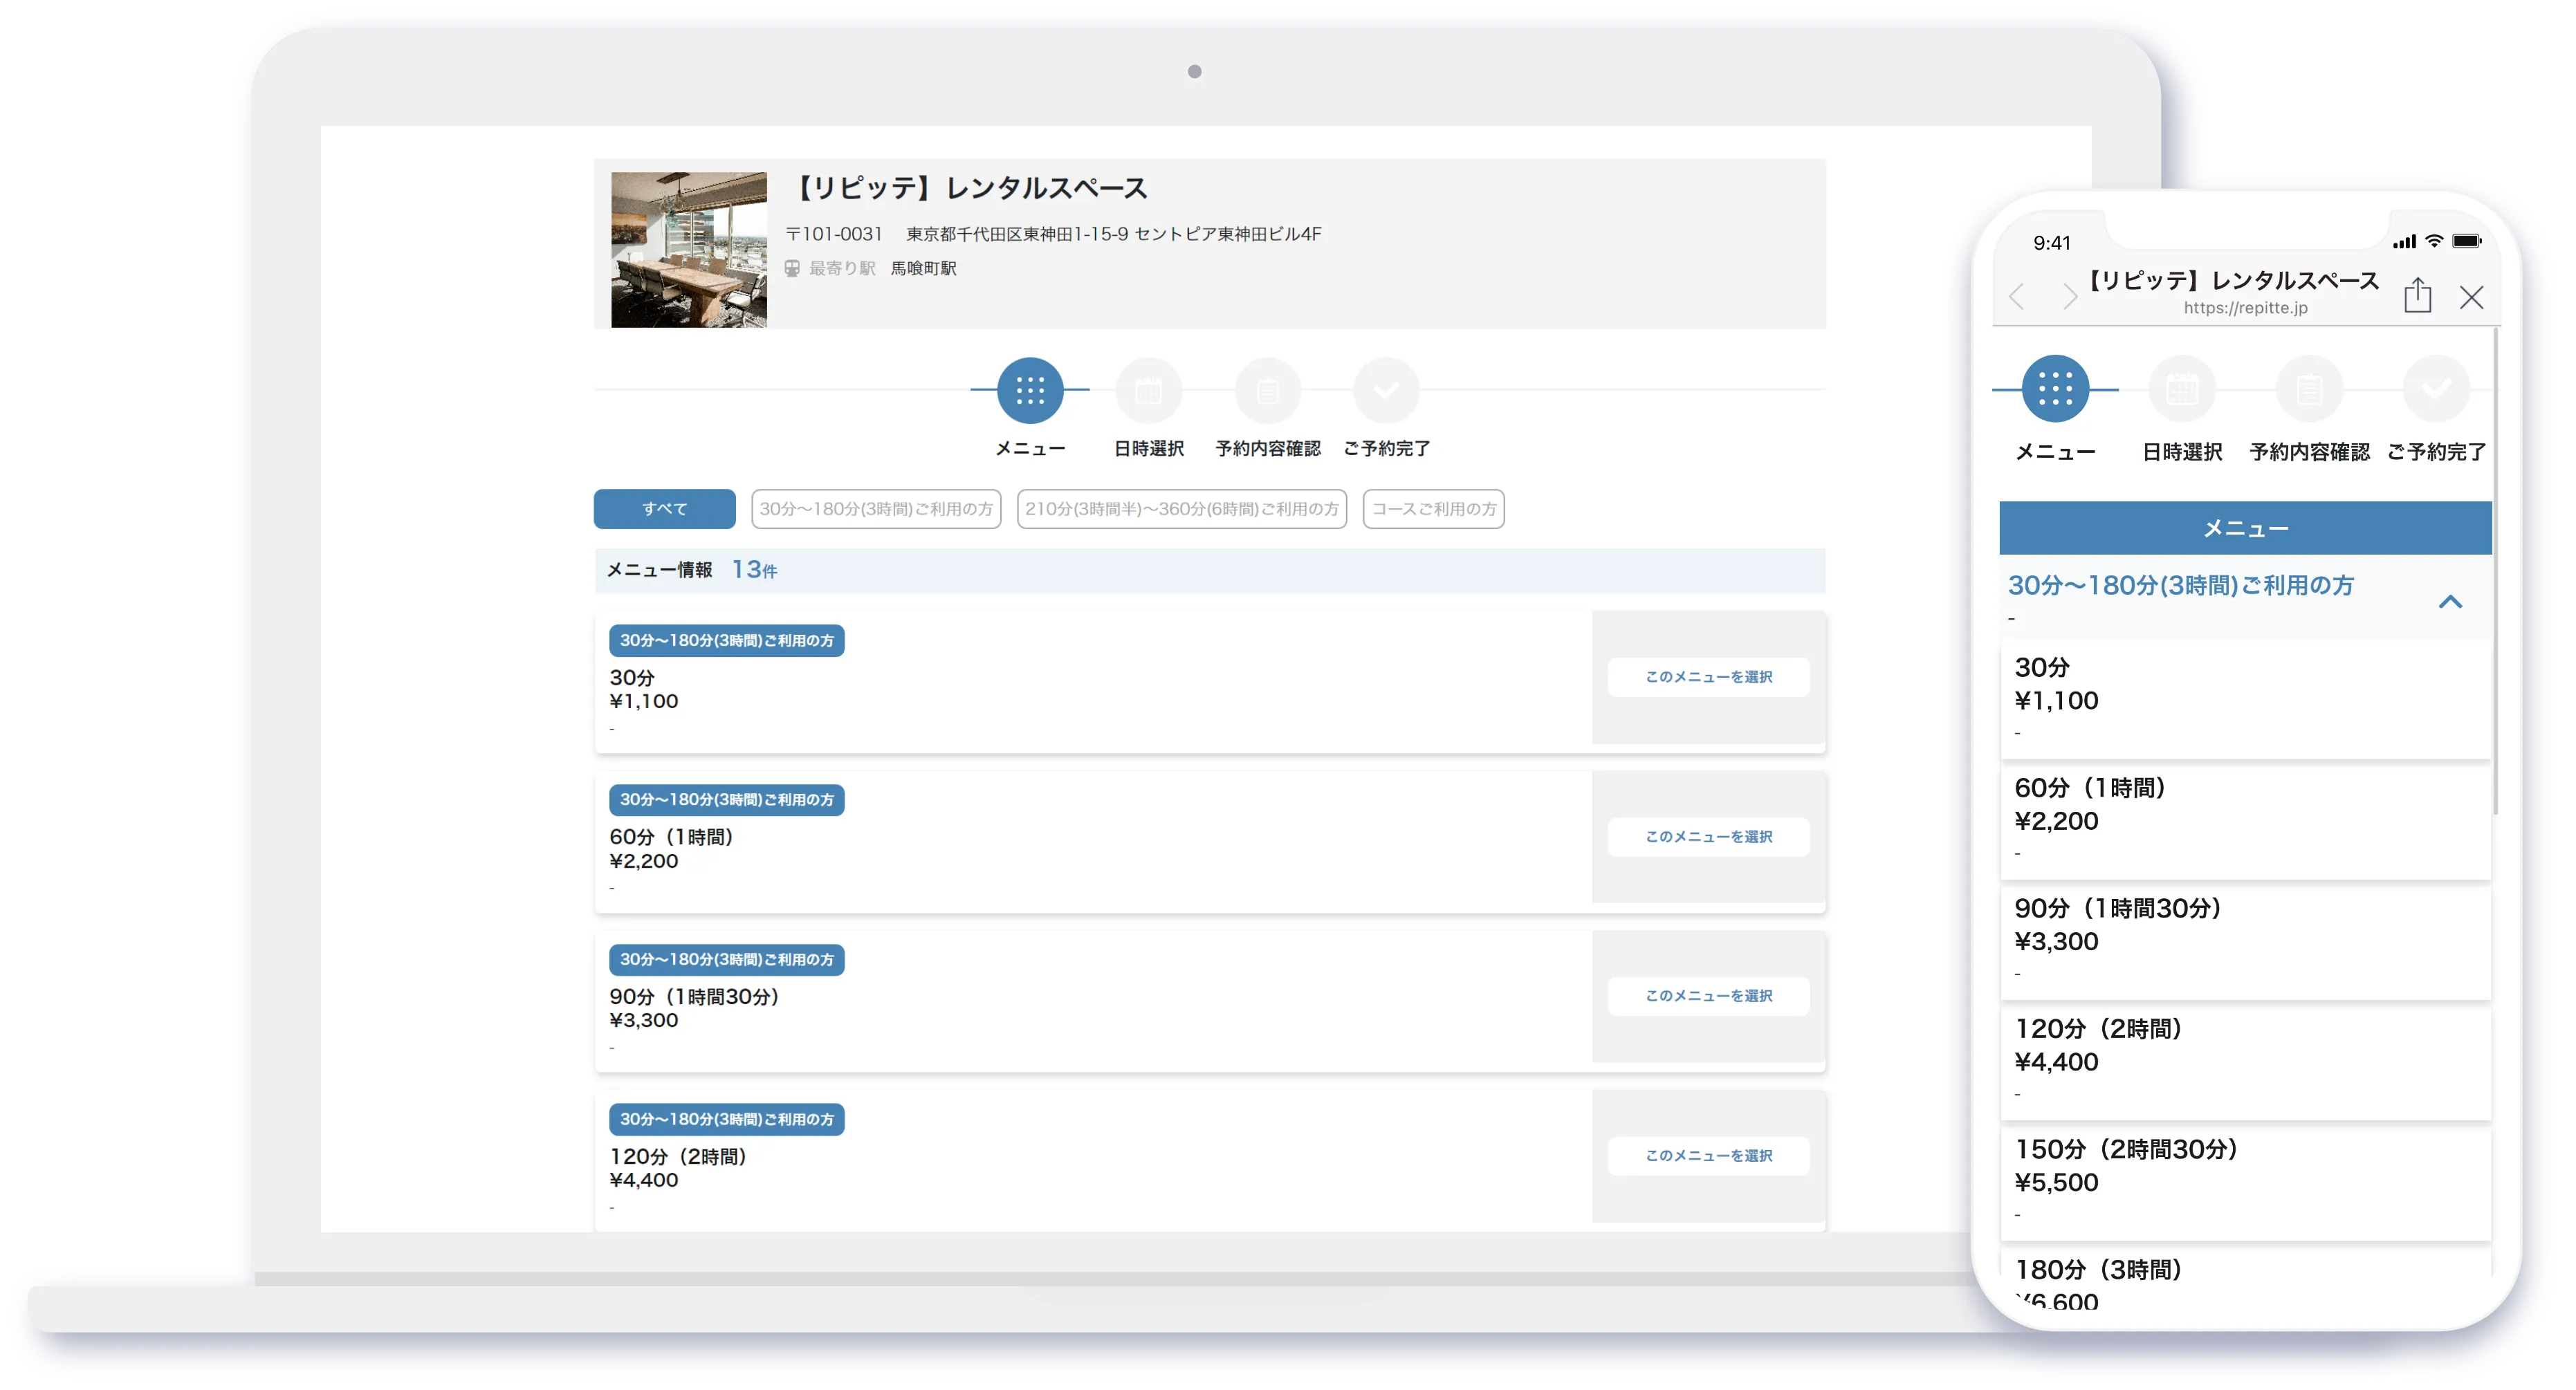This screenshot has width=2576, height=1390.
Task: Click このメニューを選択 for the 120分 menu
Action: [1708, 1156]
